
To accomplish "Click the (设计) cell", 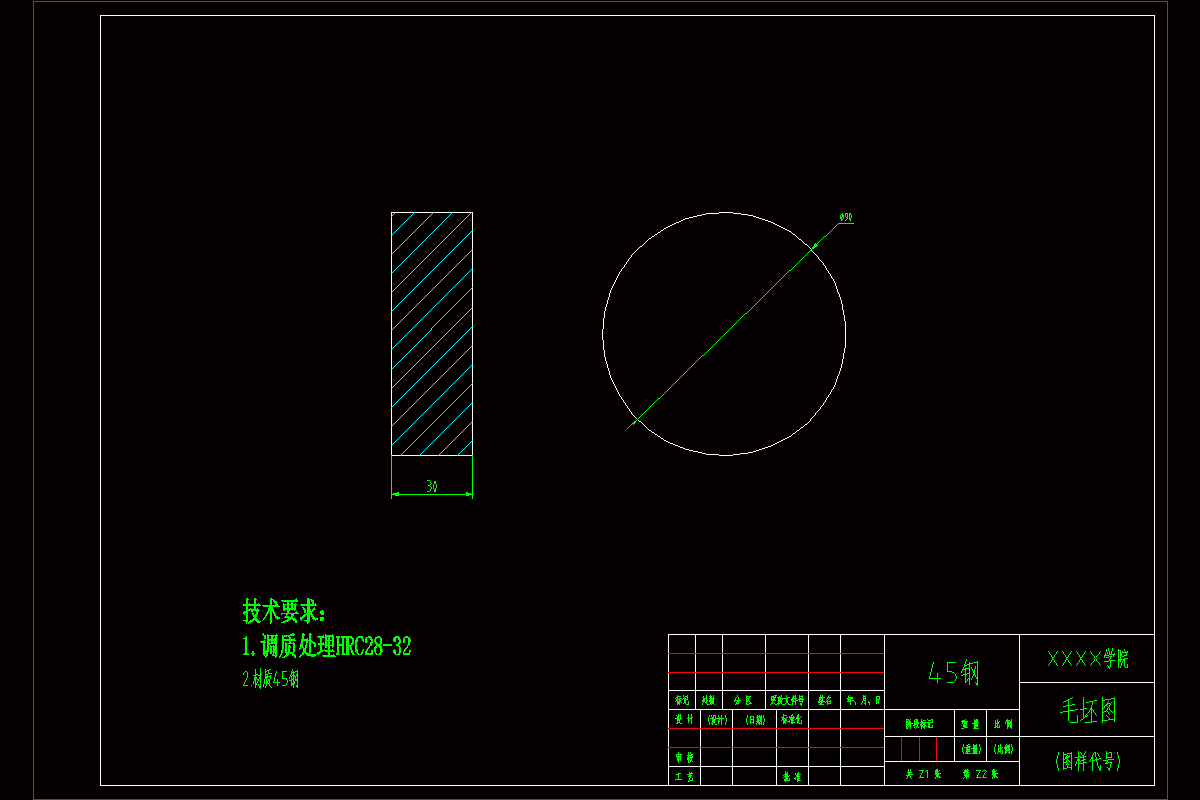I will [x=716, y=720].
